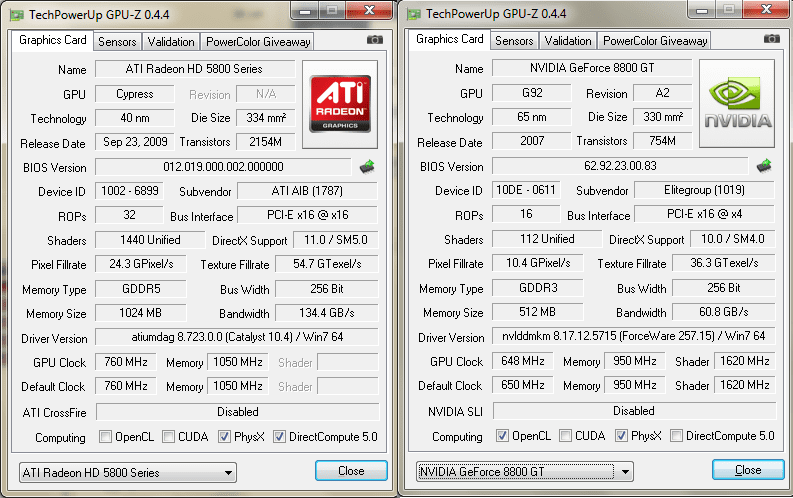Click the NVIDIA GeForce 8800 GT name field
This screenshot has height=498, width=793.
point(592,68)
